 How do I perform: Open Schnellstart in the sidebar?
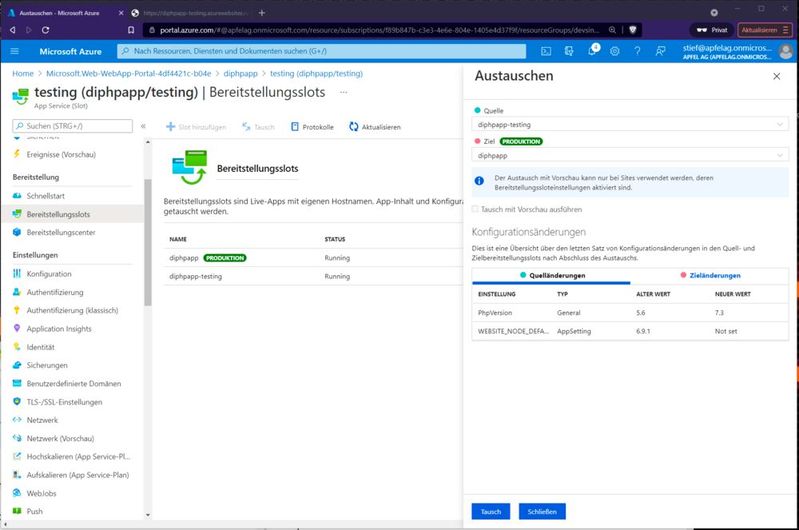(46, 196)
